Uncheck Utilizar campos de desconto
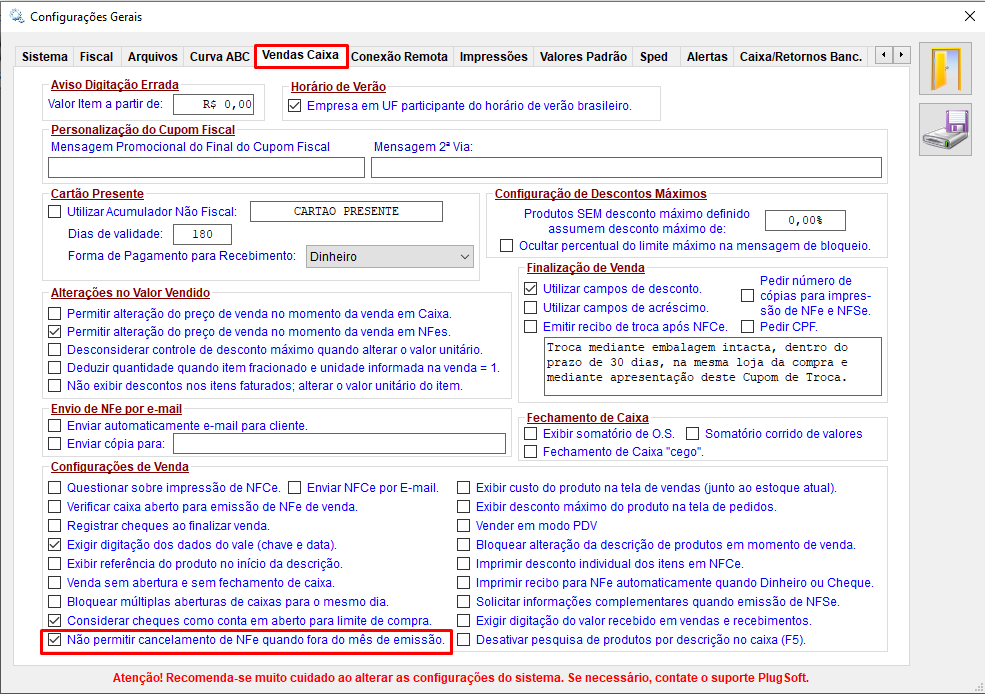 pyautogui.click(x=531, y=289)
